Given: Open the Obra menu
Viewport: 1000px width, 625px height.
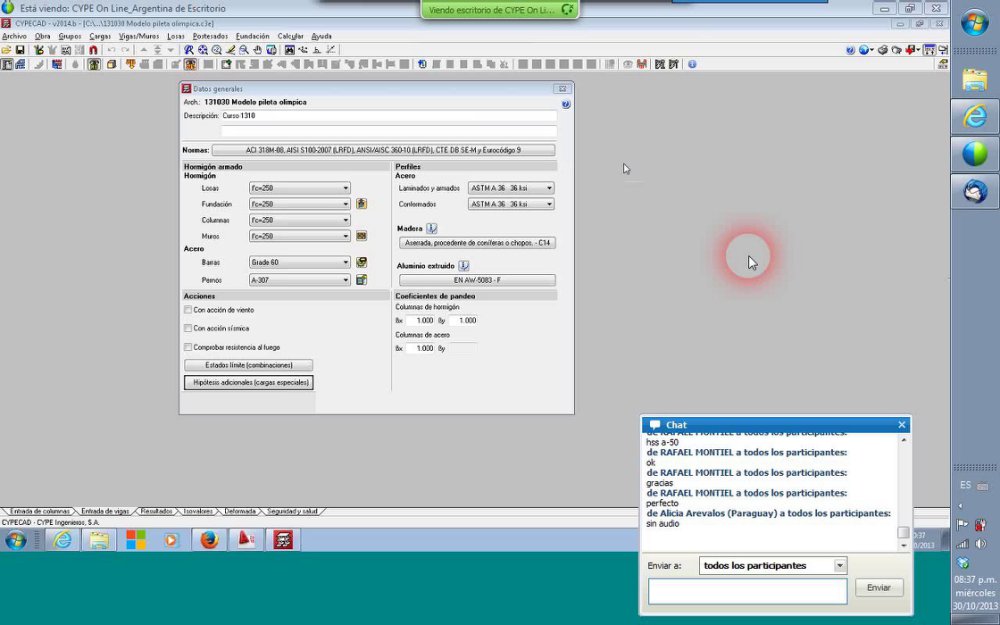Looking at the screenshot, I should coord(43,36).
